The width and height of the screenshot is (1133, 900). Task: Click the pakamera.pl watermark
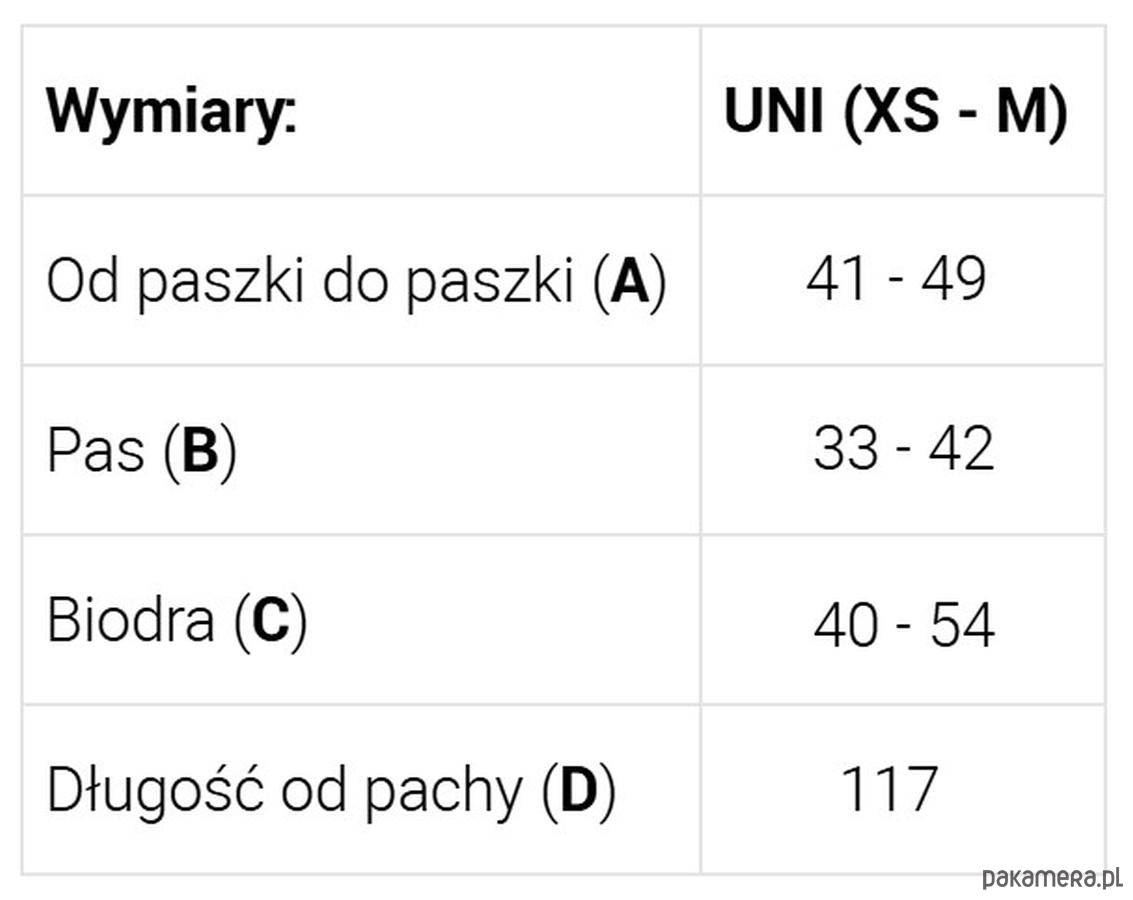1052,878
